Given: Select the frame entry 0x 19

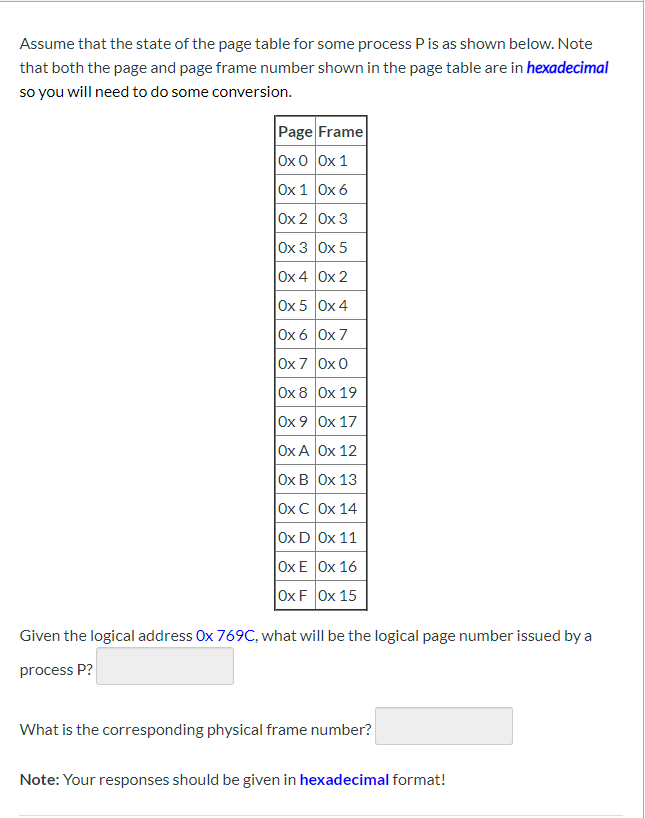Looking at the screenshot, I should [338, 392].
